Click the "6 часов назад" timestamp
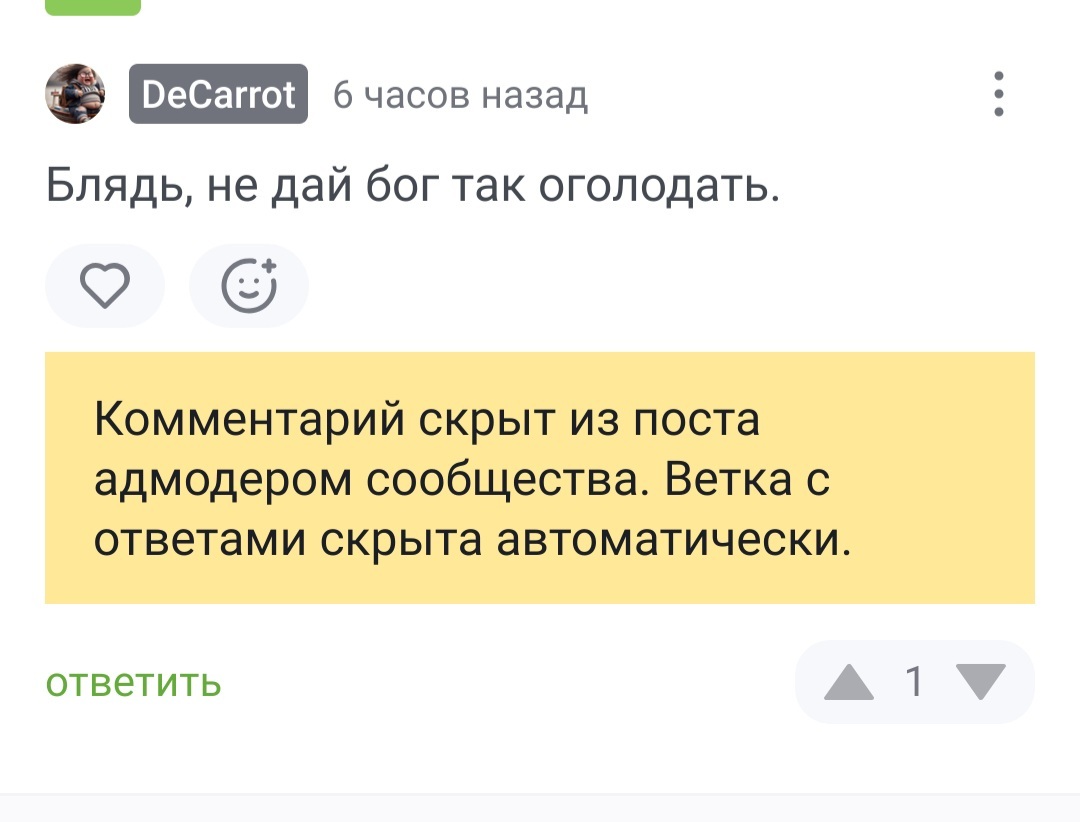The image size is (1080, 822). pos(460,96)
